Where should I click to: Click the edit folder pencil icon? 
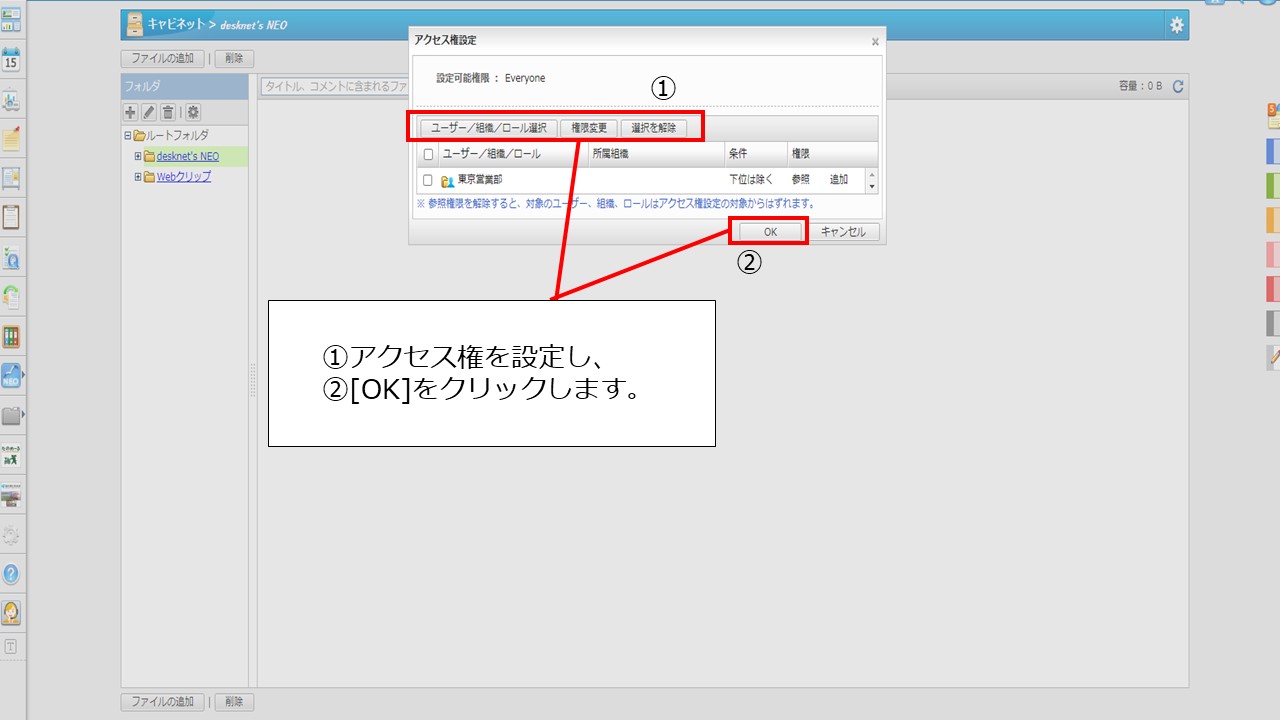[148, 113]
